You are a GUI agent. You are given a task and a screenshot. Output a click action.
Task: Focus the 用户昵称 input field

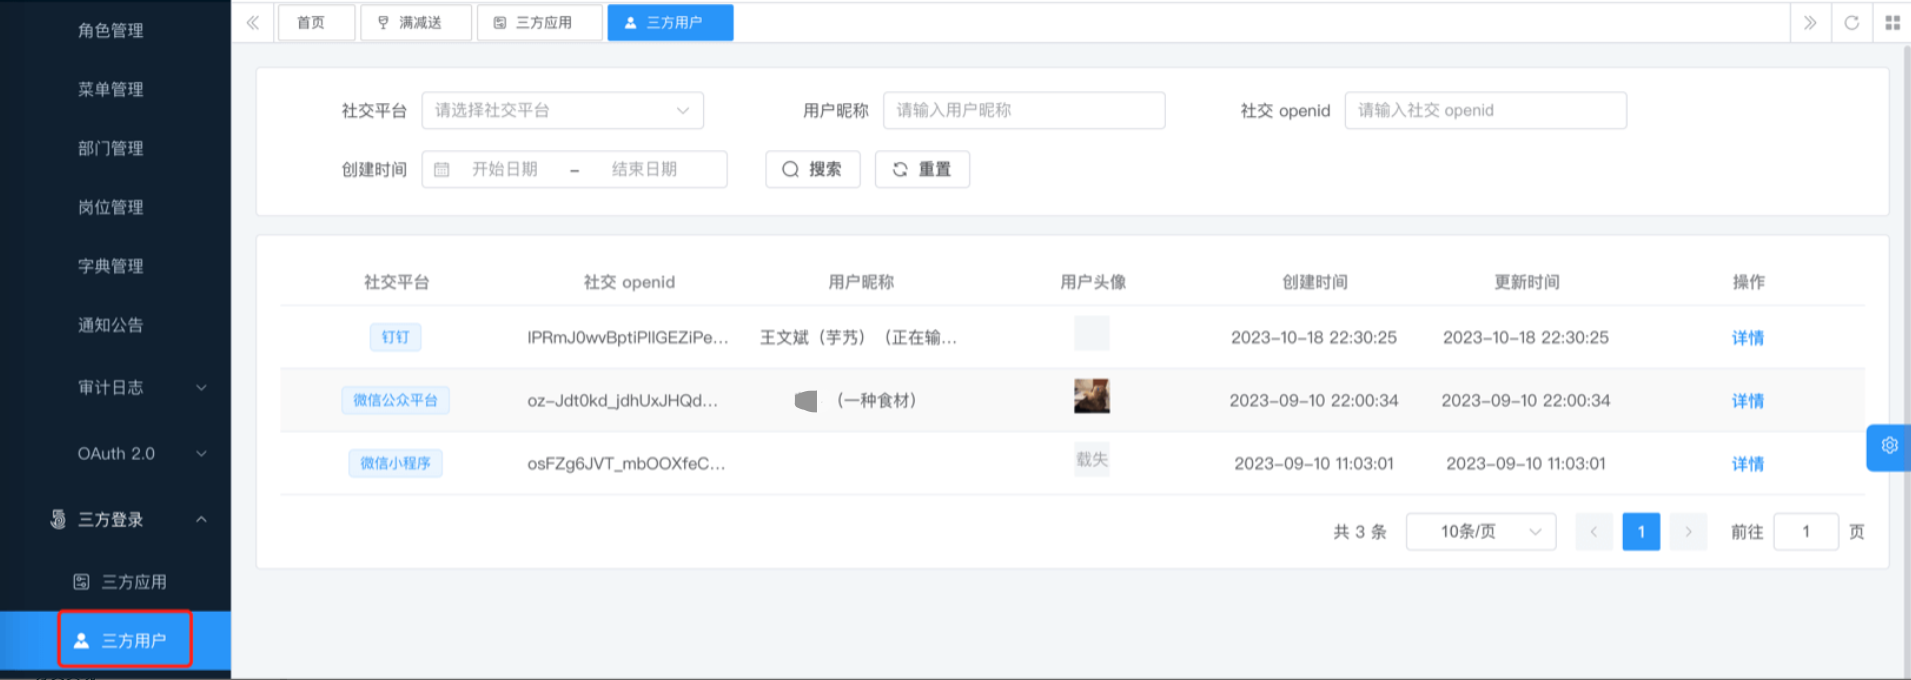coord(1023,110)
